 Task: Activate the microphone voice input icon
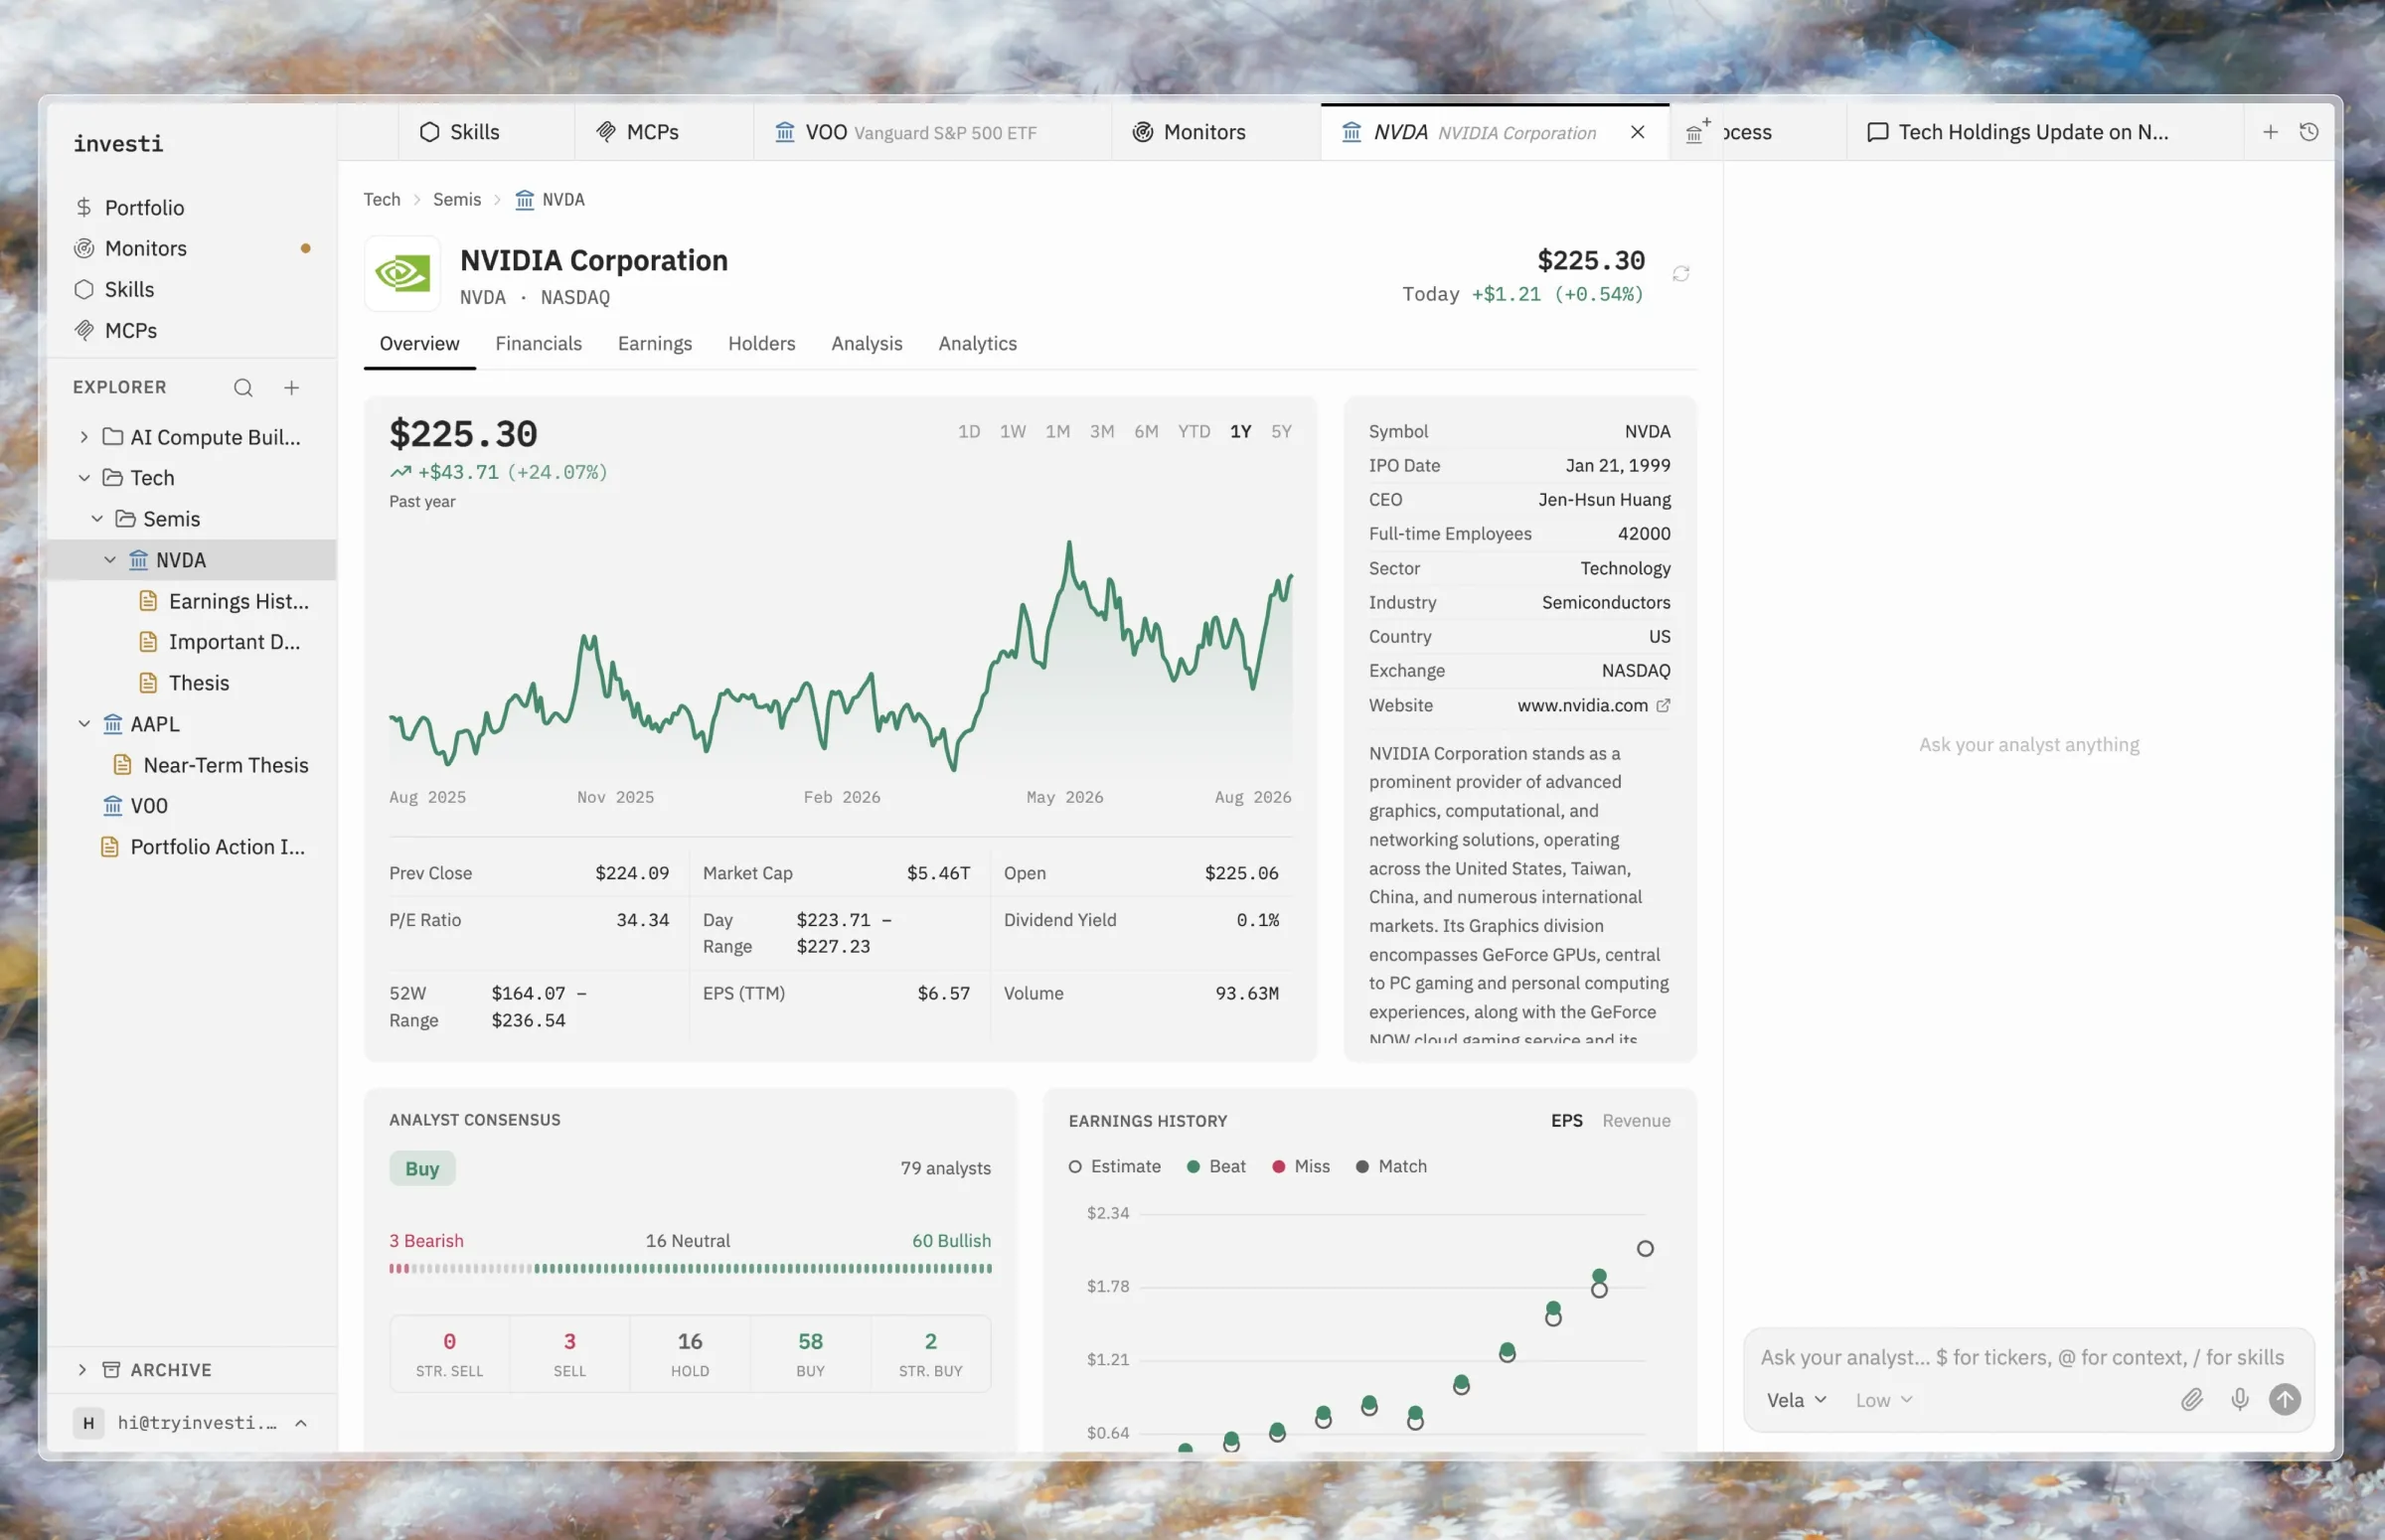coord(2239,1399)
